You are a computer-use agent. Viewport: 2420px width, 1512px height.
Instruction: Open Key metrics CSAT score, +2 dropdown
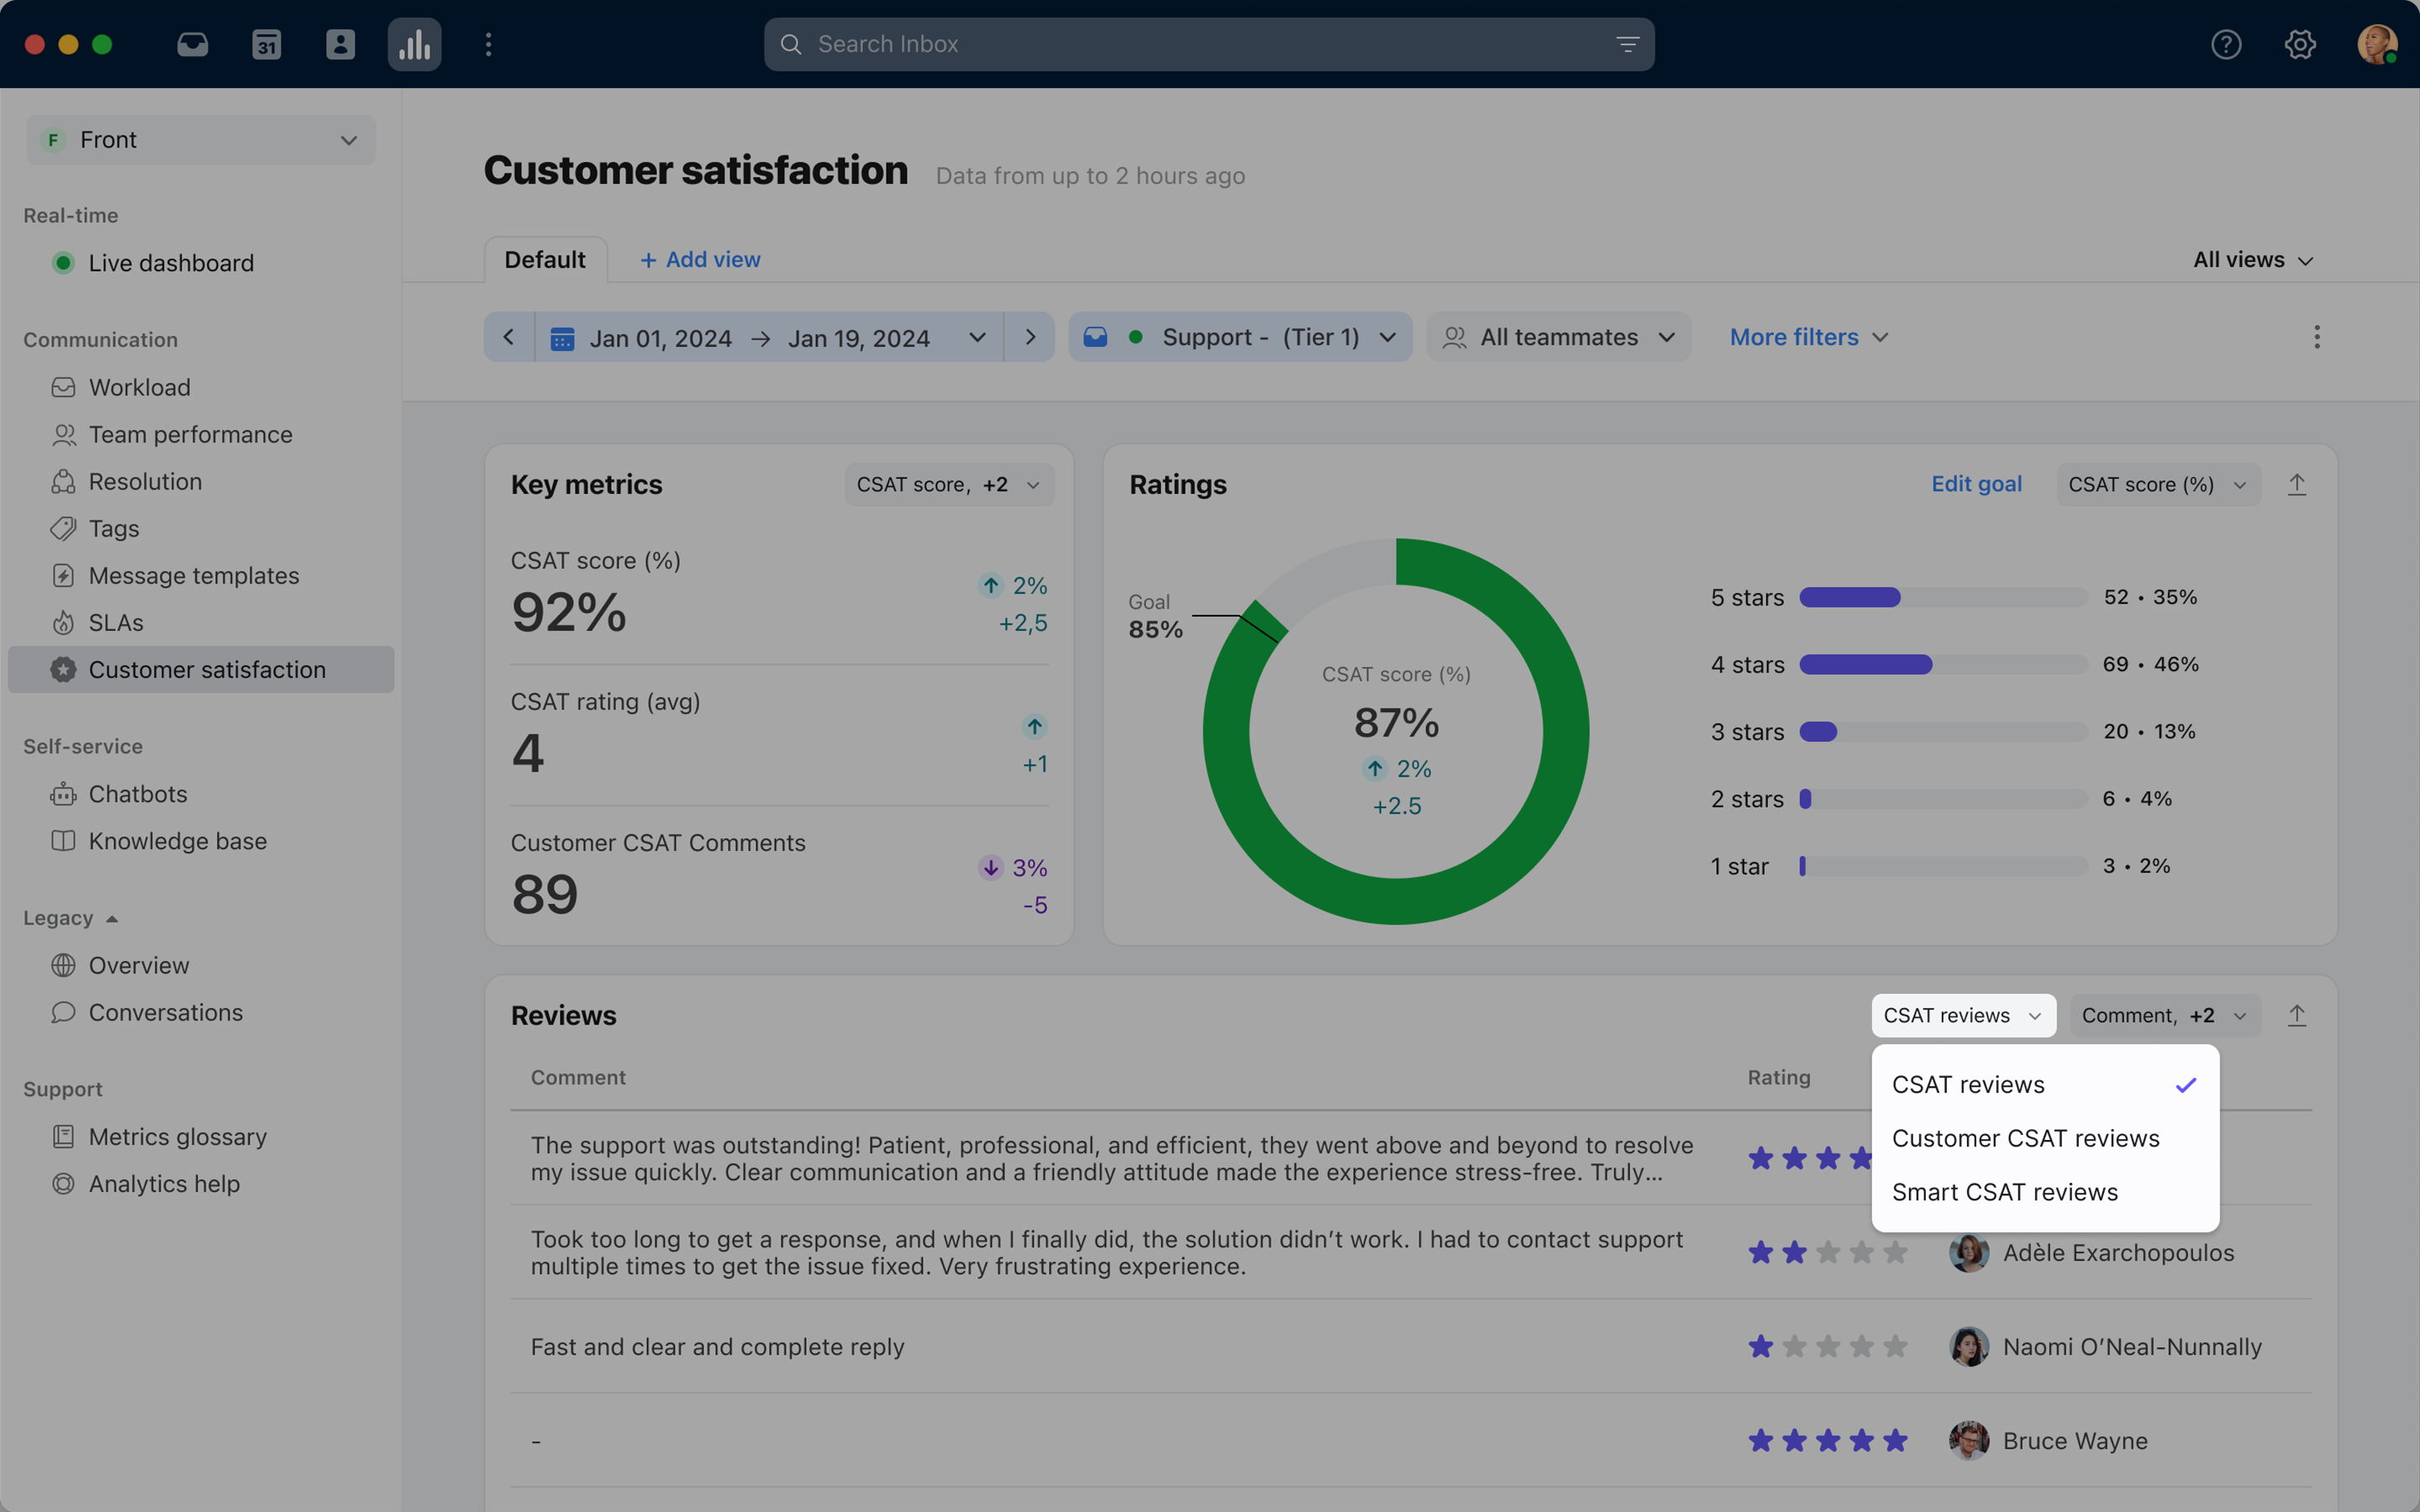[949, 484]
